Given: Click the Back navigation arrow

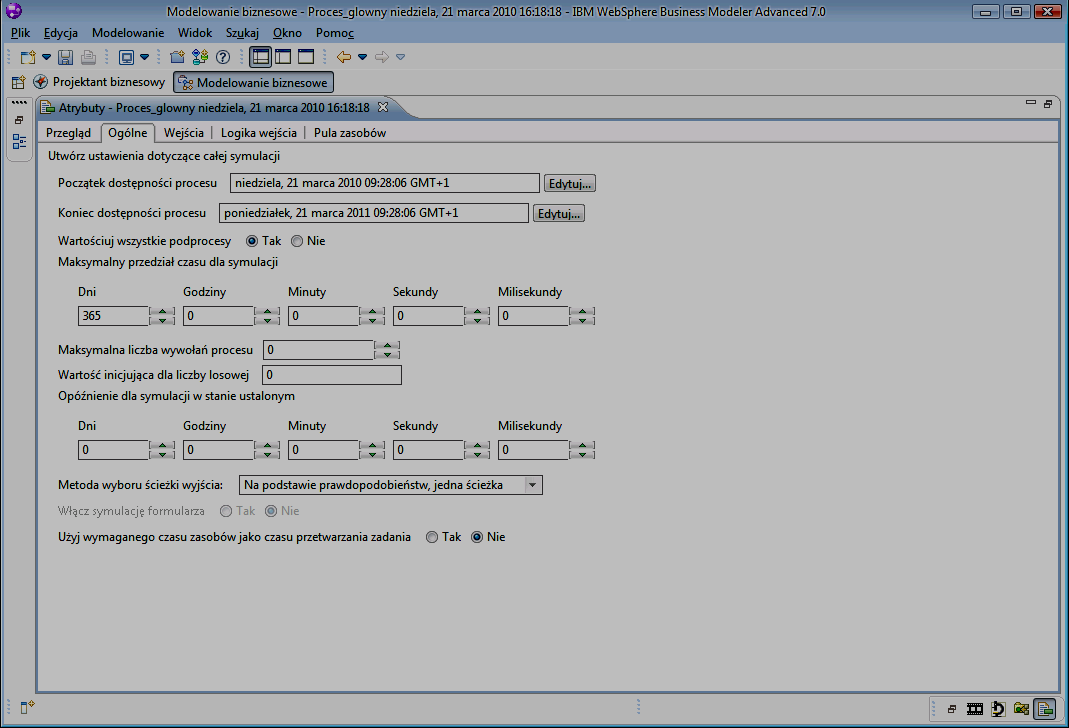Looking at the screenshot, I should (344, 57).
